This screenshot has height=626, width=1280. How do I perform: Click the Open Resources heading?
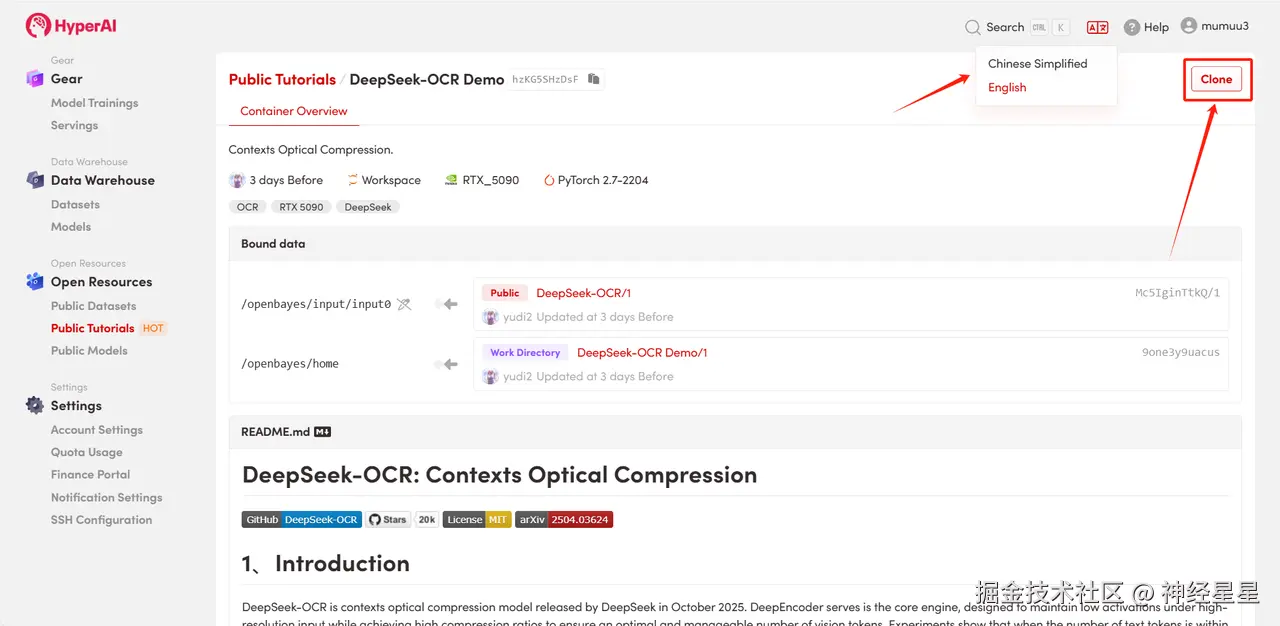[101, 282]
